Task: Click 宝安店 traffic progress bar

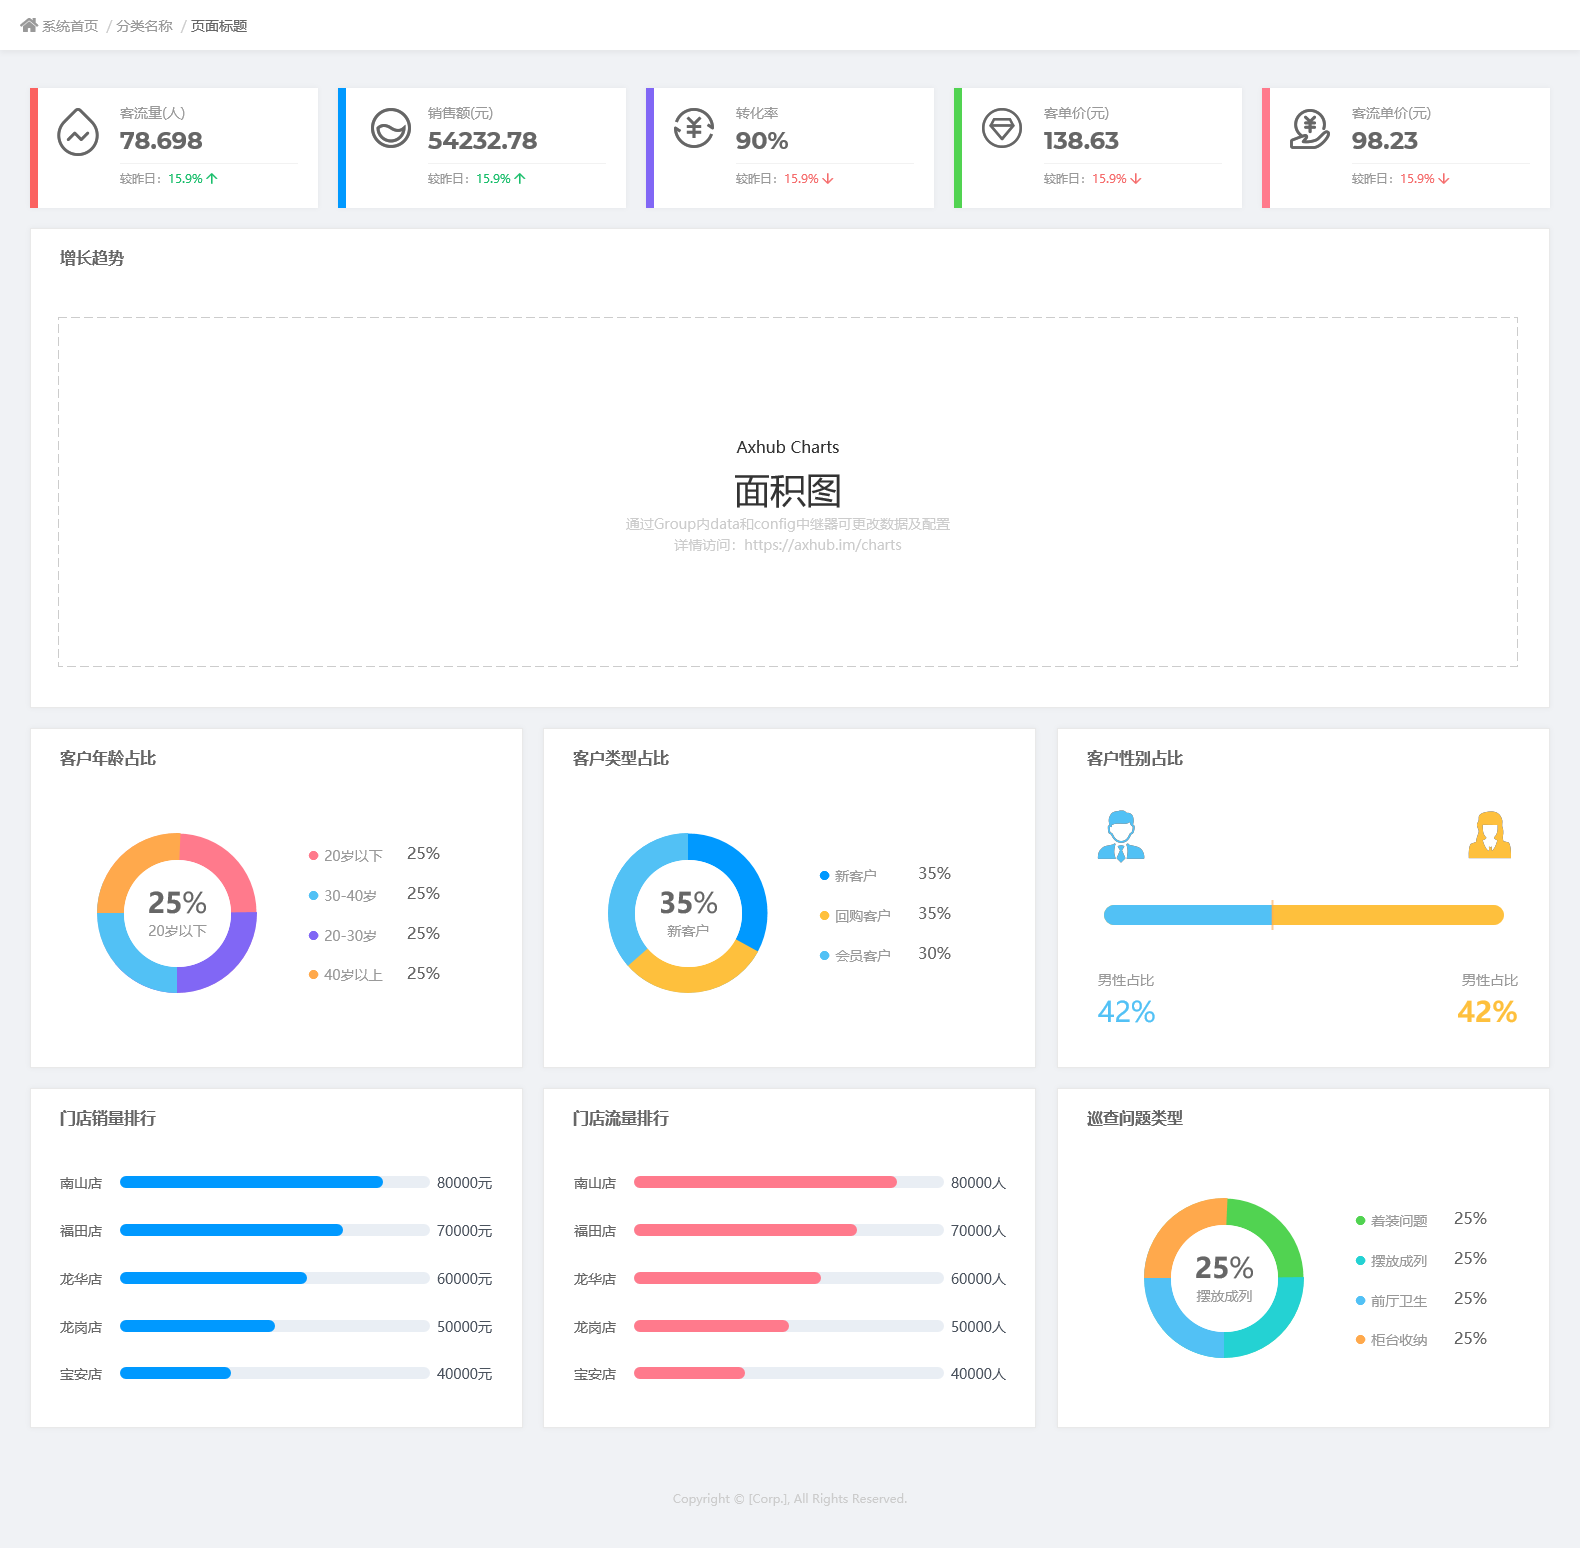Action: (789, 1373)
